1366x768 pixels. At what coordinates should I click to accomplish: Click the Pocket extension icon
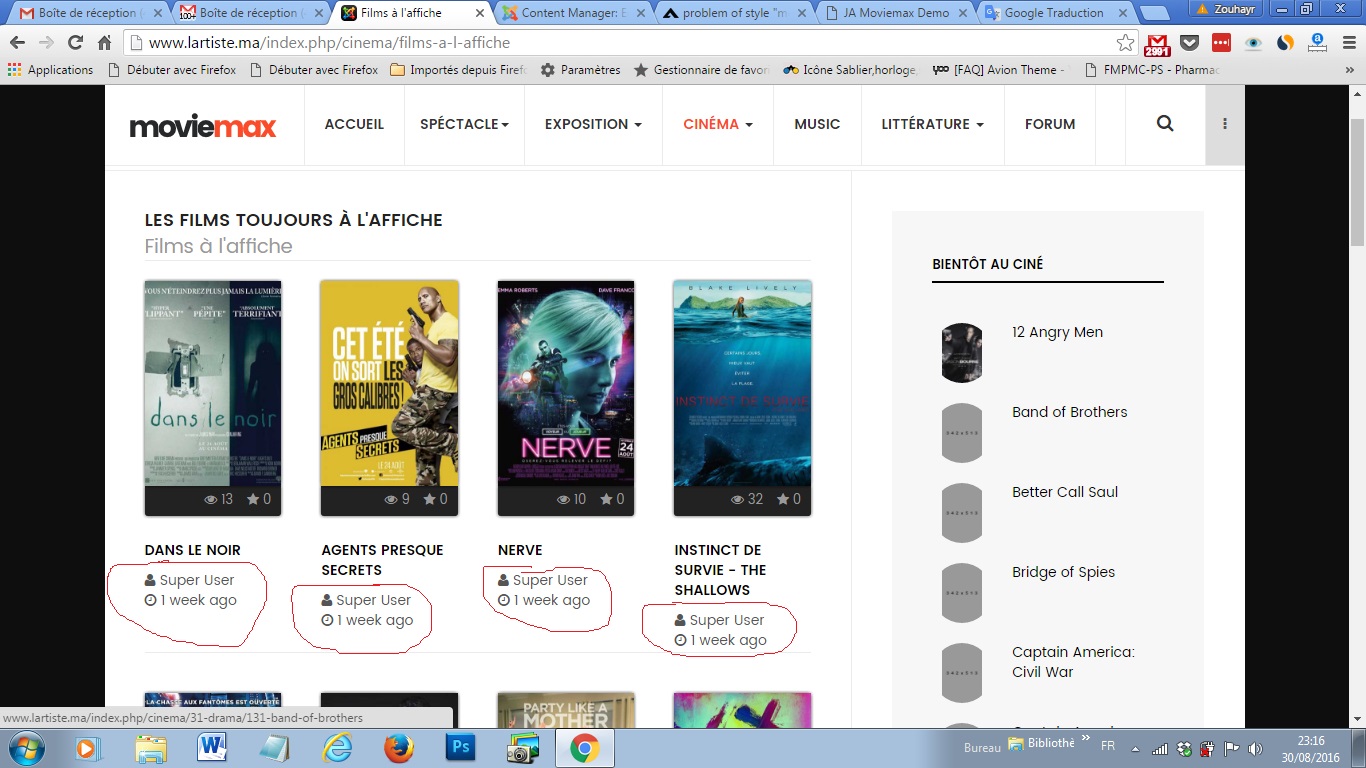click(x=1189, y=43)
